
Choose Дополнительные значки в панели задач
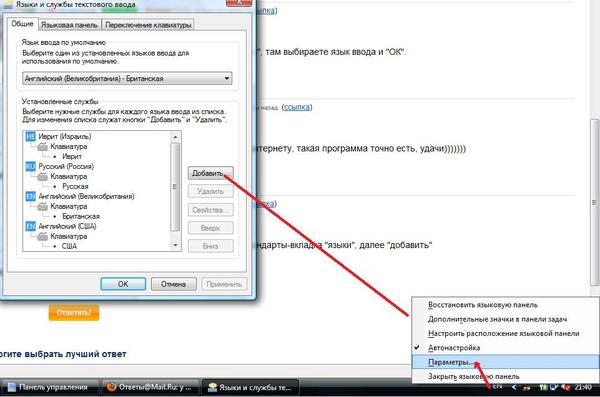[x=505, y=319]
